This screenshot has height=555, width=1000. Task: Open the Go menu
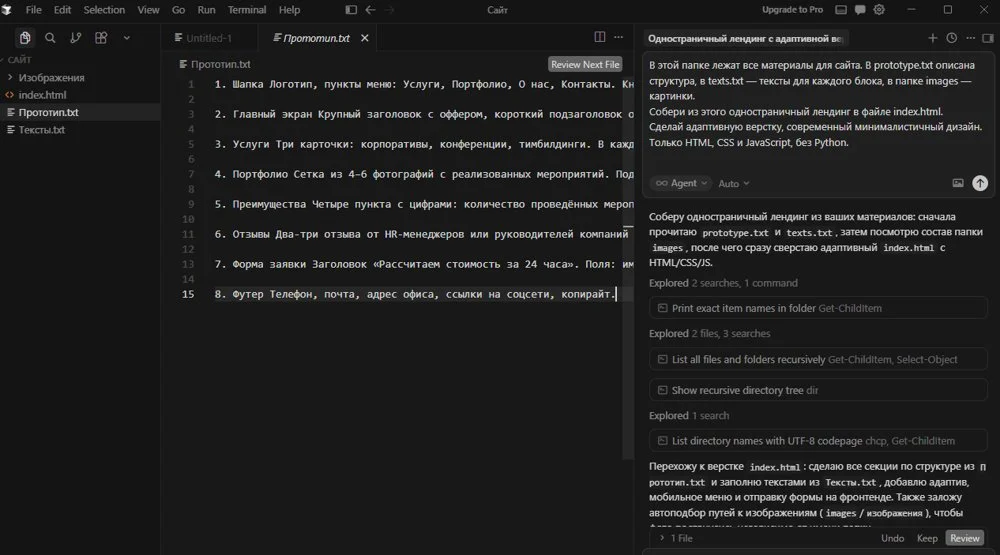tap(179, 10)
